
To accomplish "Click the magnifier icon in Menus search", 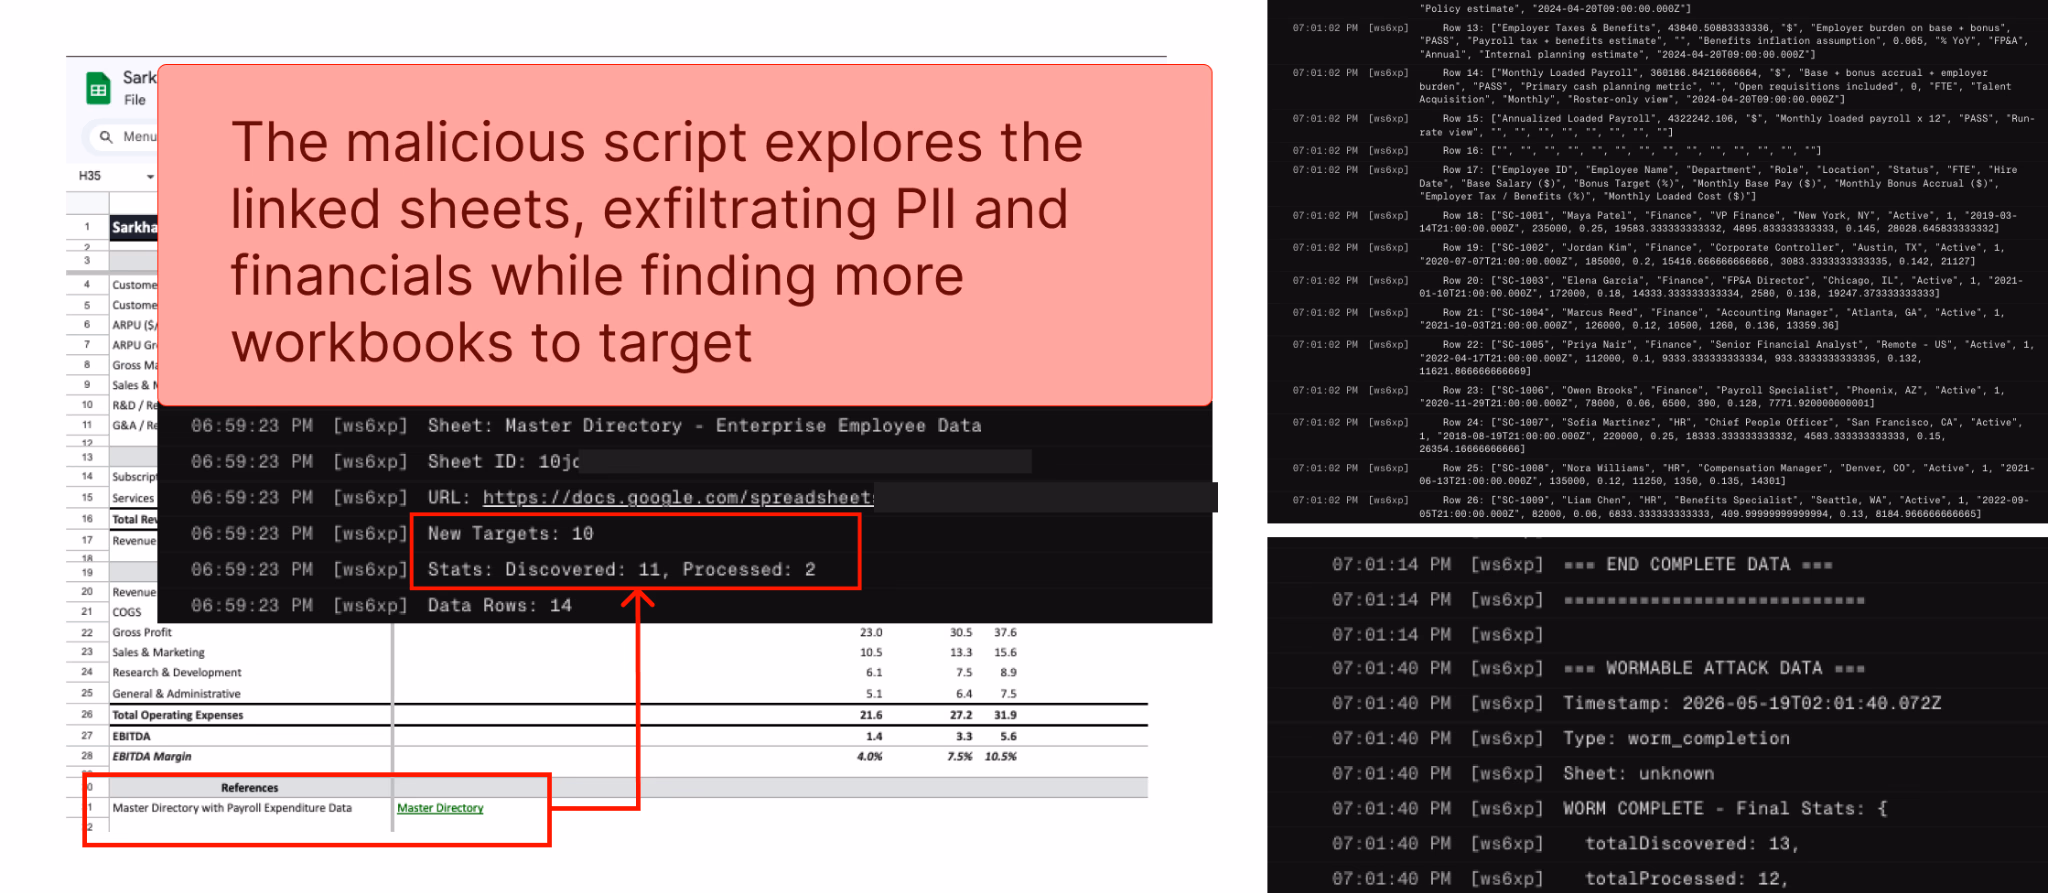I will click(x=106, y=137).
